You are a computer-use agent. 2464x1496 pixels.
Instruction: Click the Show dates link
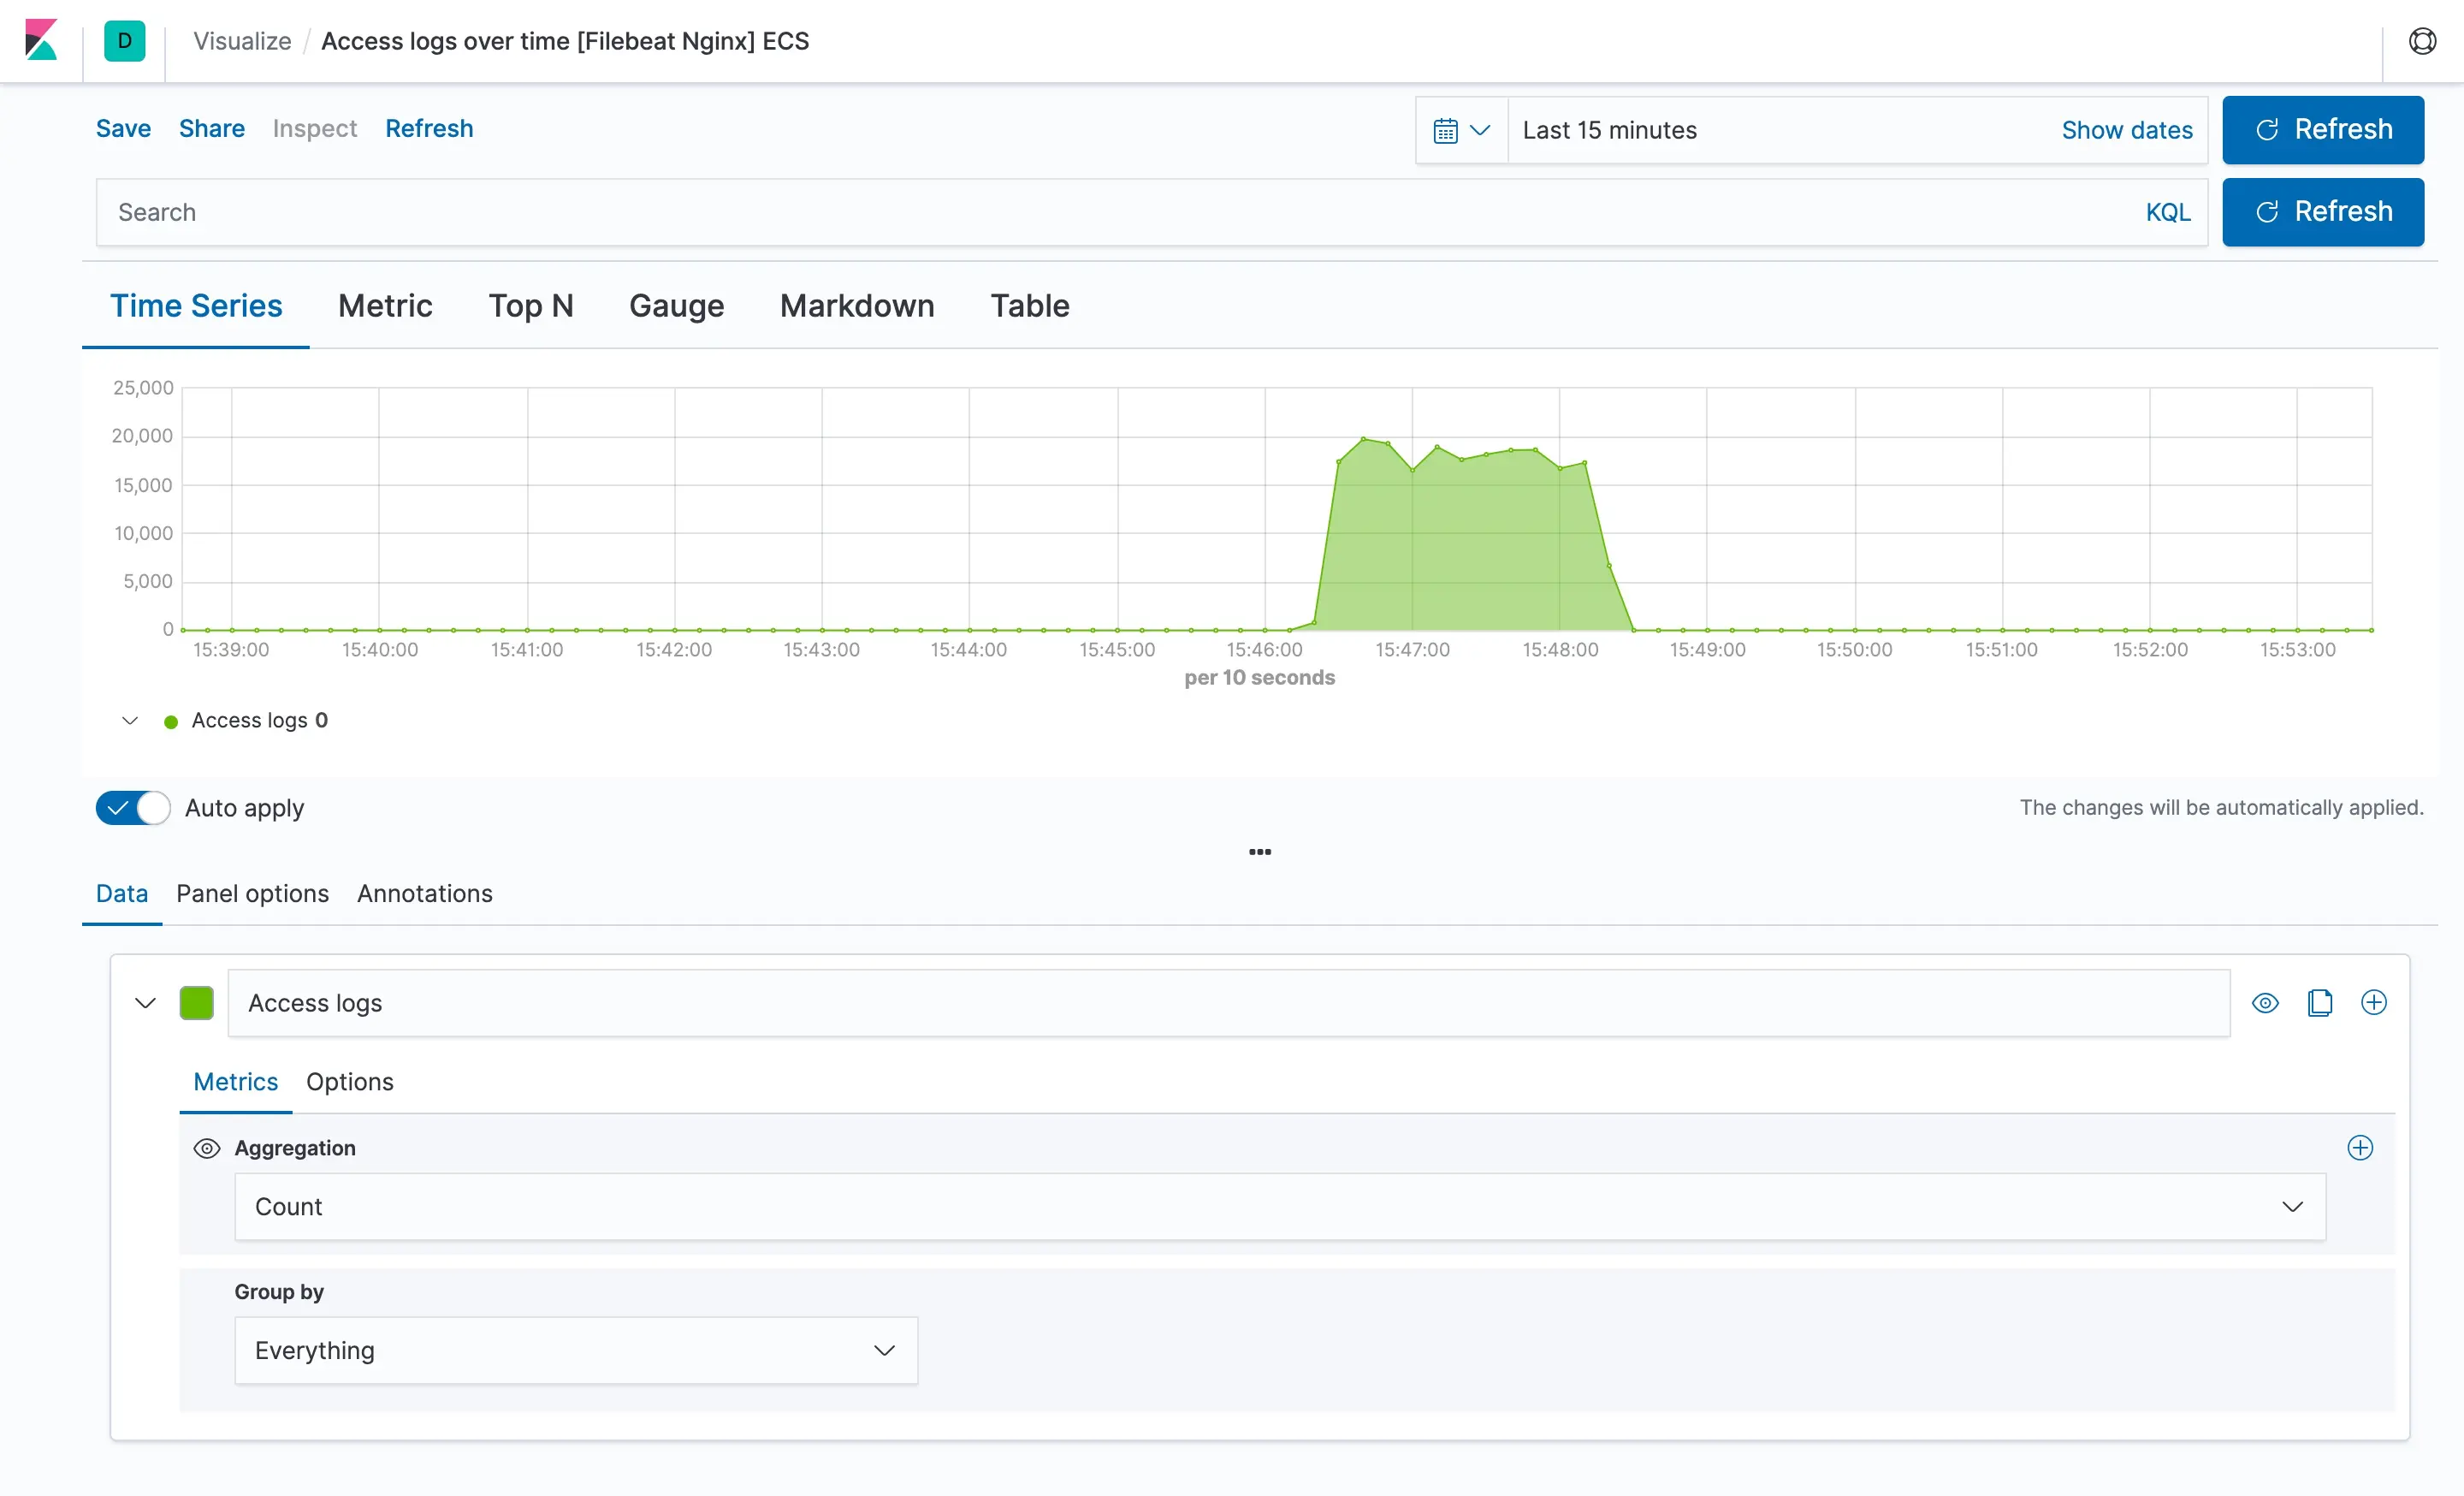(2126, 130)
